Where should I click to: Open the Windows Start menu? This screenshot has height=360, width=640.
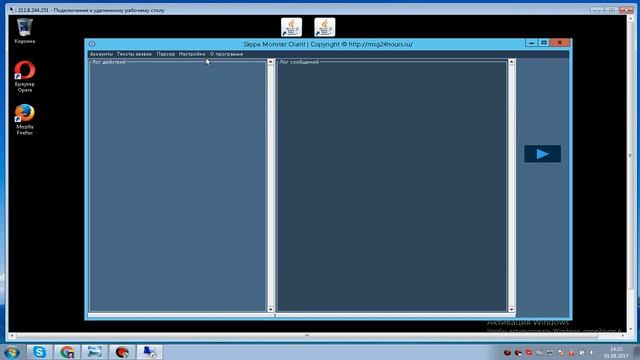pyautogui.click(x=11, y=352)
